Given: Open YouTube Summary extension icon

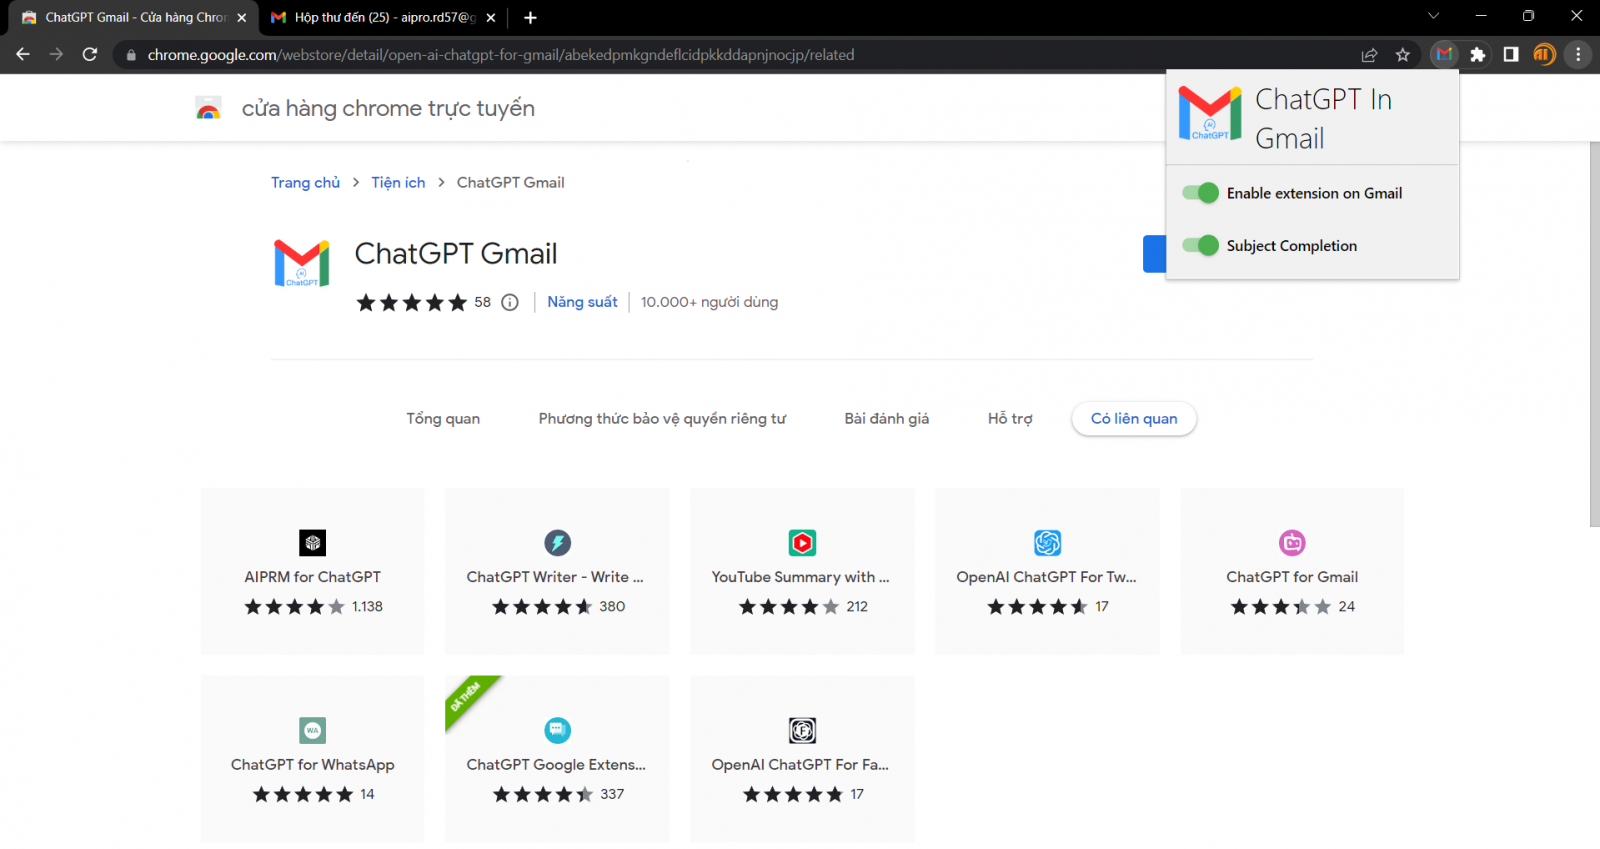Looking at the screenshot, I should 802,543.
